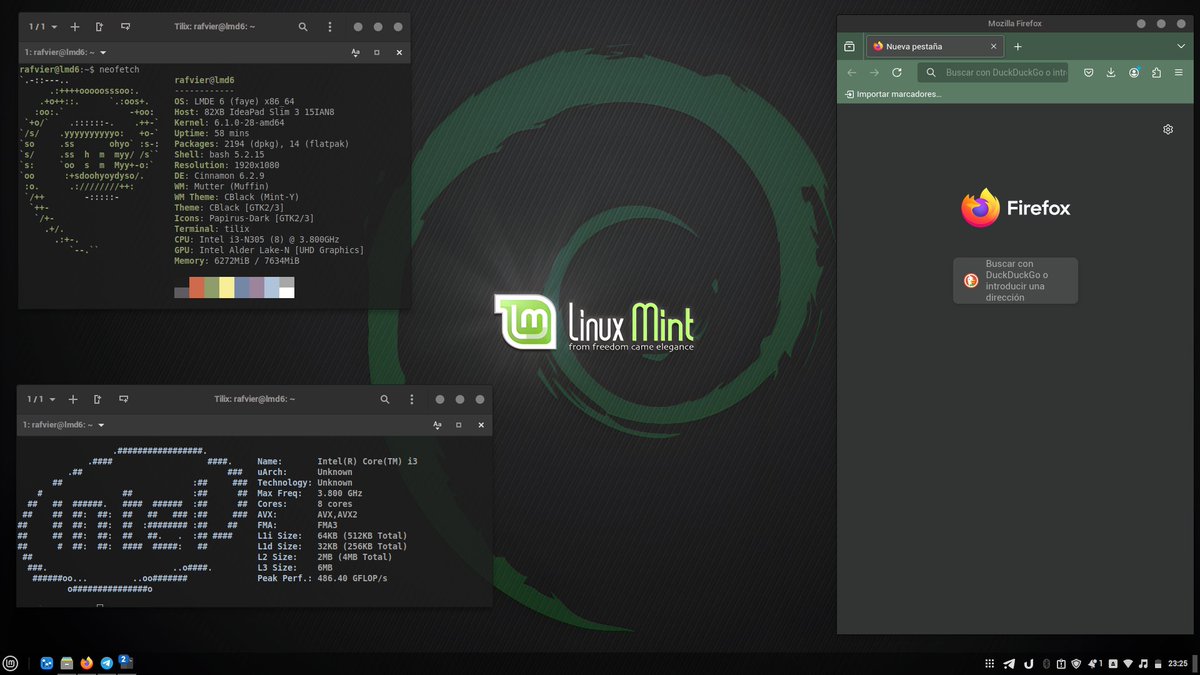
Task: Open the Firefox view button in the tab bar
Action: (x=849, y=46)
